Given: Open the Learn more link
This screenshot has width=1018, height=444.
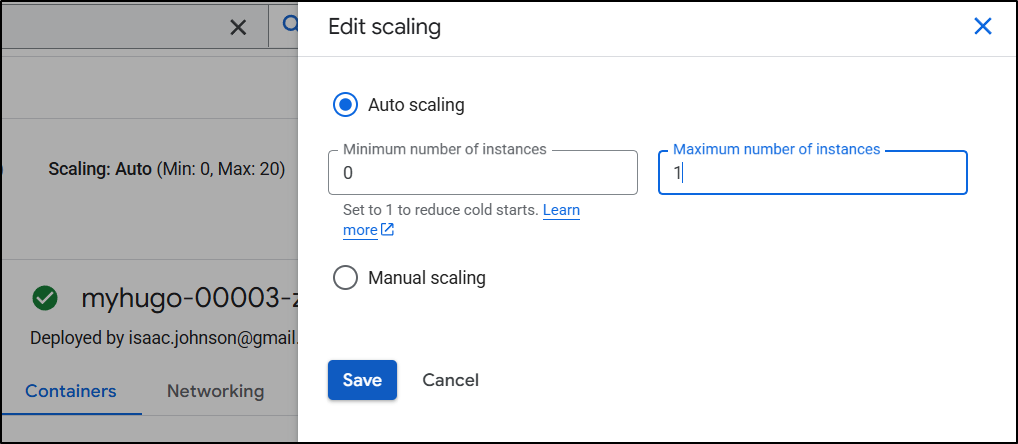Looking at the screenshot, I should coord(561,210).
